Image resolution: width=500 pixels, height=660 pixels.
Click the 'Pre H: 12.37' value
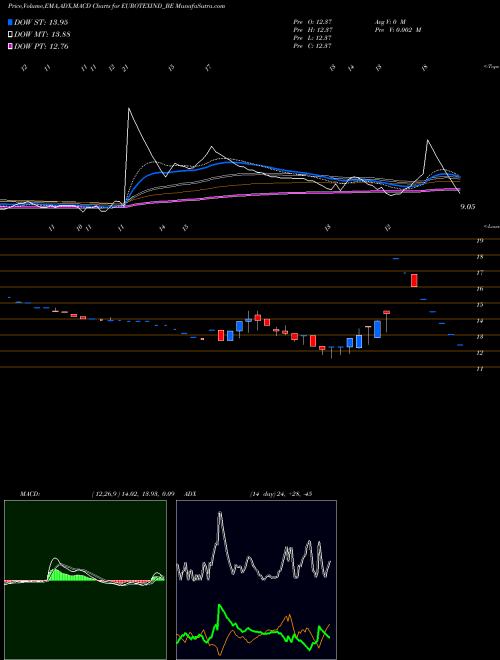[x=313, y=30]
